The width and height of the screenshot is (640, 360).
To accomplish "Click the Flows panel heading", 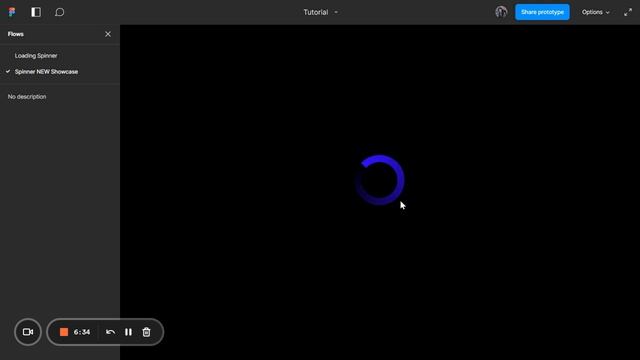I will [16, 34].
